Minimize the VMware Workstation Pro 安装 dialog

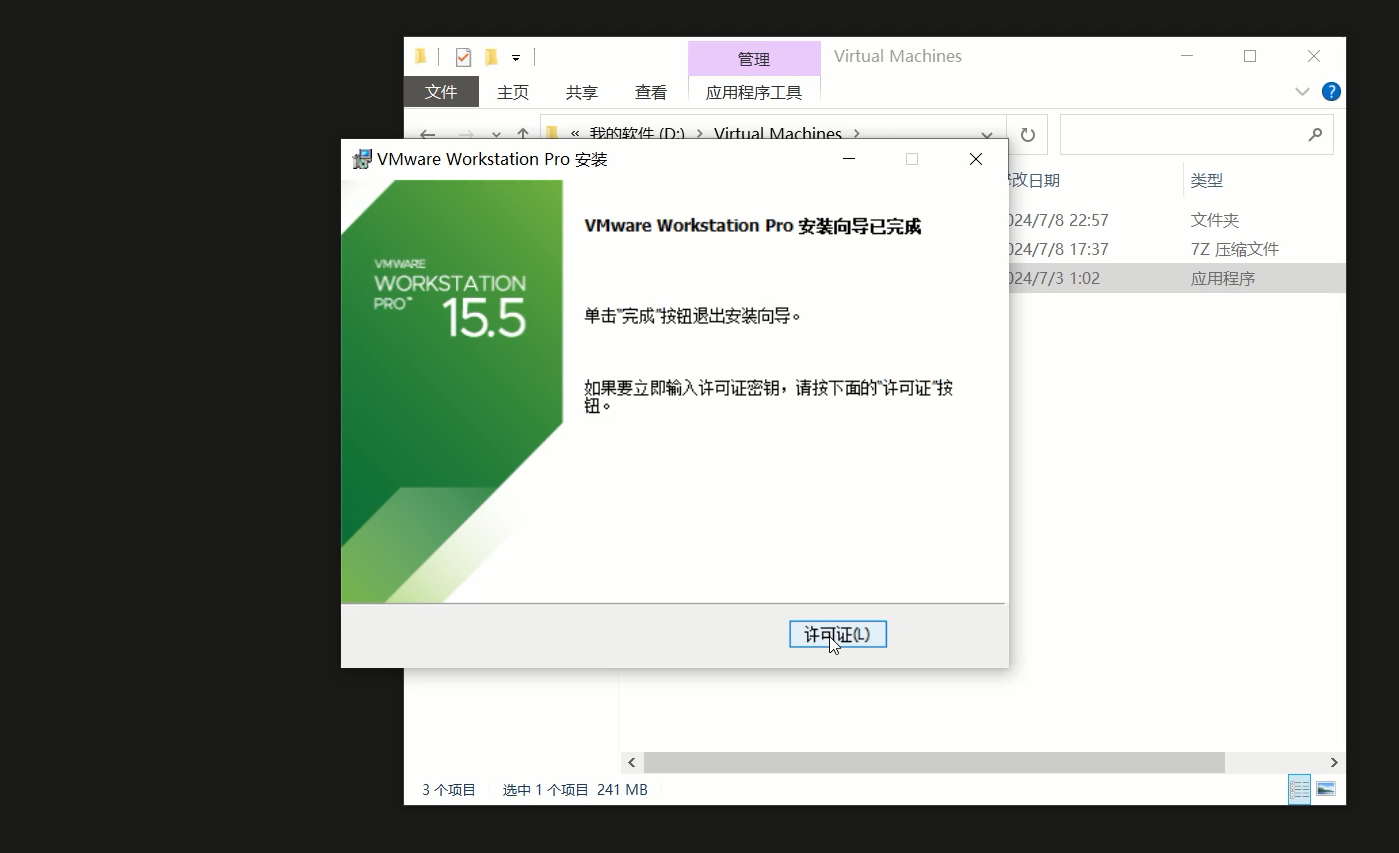point(849,159)
